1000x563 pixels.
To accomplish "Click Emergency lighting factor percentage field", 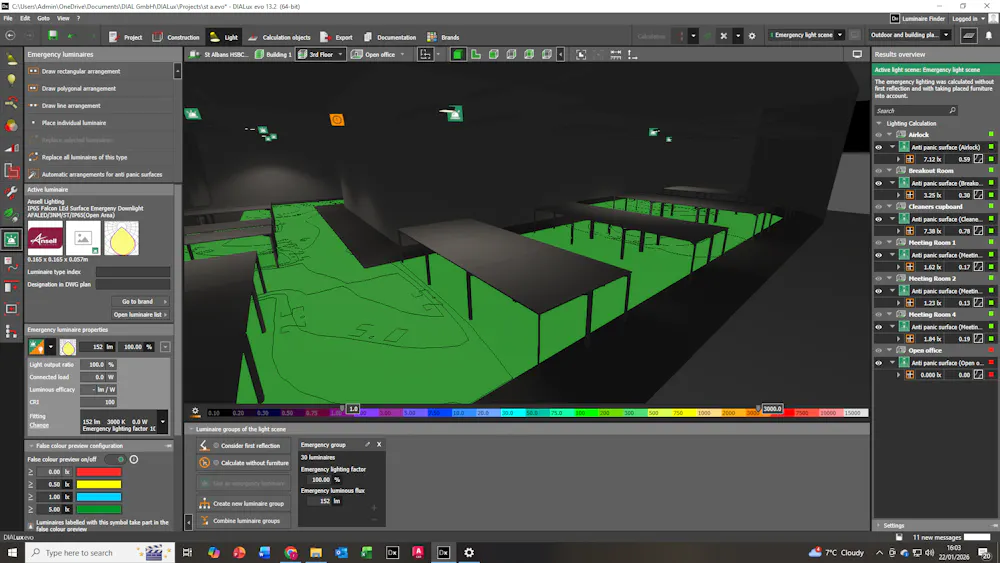I will [x=320, y=479].
